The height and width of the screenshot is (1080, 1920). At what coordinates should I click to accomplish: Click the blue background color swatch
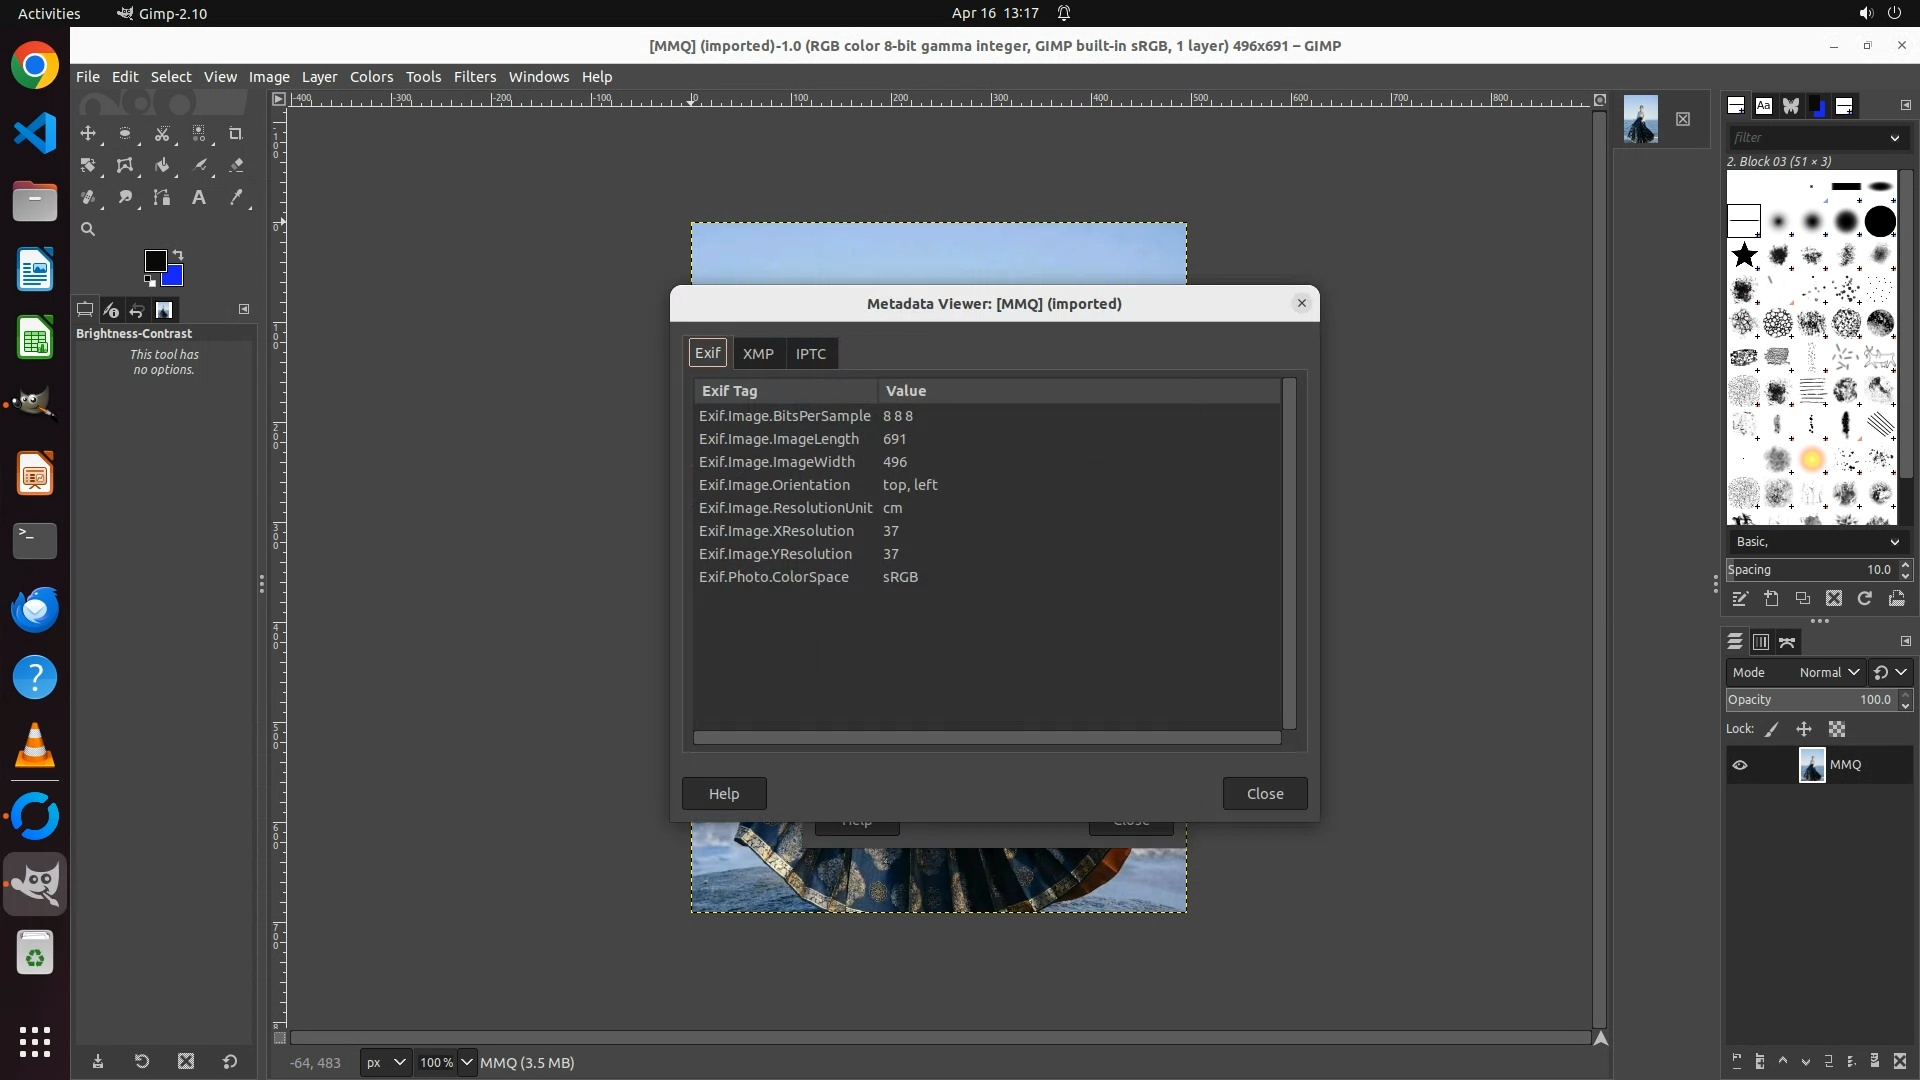click(175, 278)
